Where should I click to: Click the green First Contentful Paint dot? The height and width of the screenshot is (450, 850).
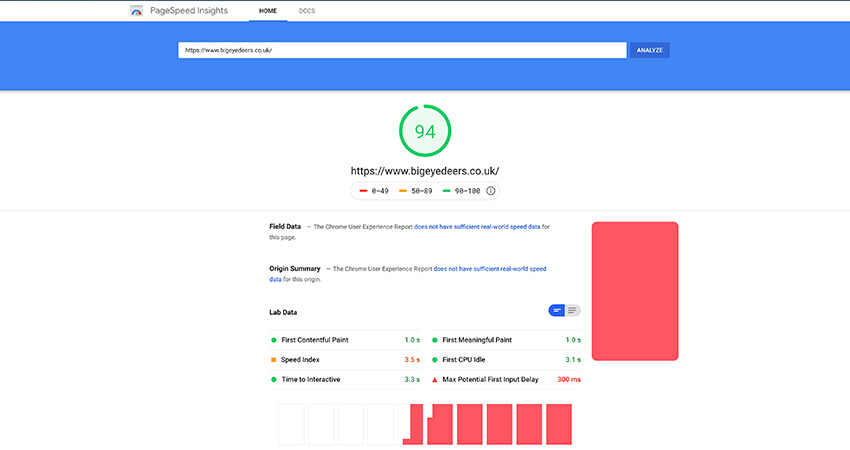(274, 340)
